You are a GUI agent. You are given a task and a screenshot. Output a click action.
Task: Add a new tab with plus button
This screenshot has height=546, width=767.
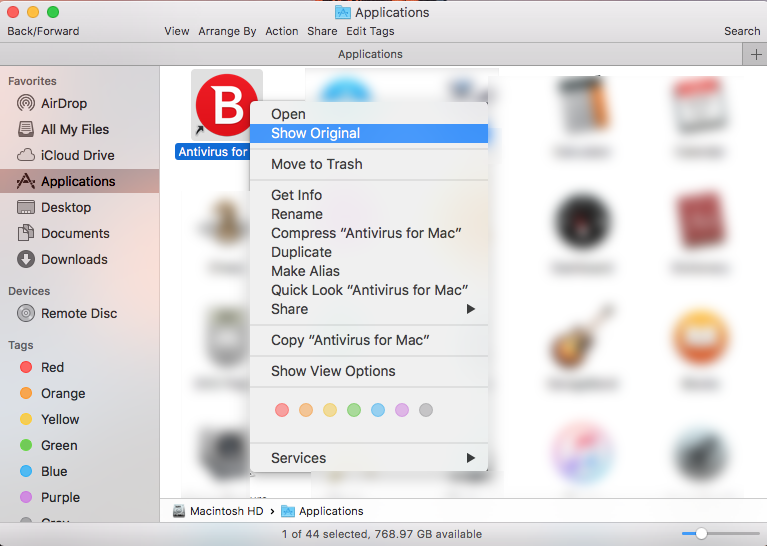[x=755, y=54]
